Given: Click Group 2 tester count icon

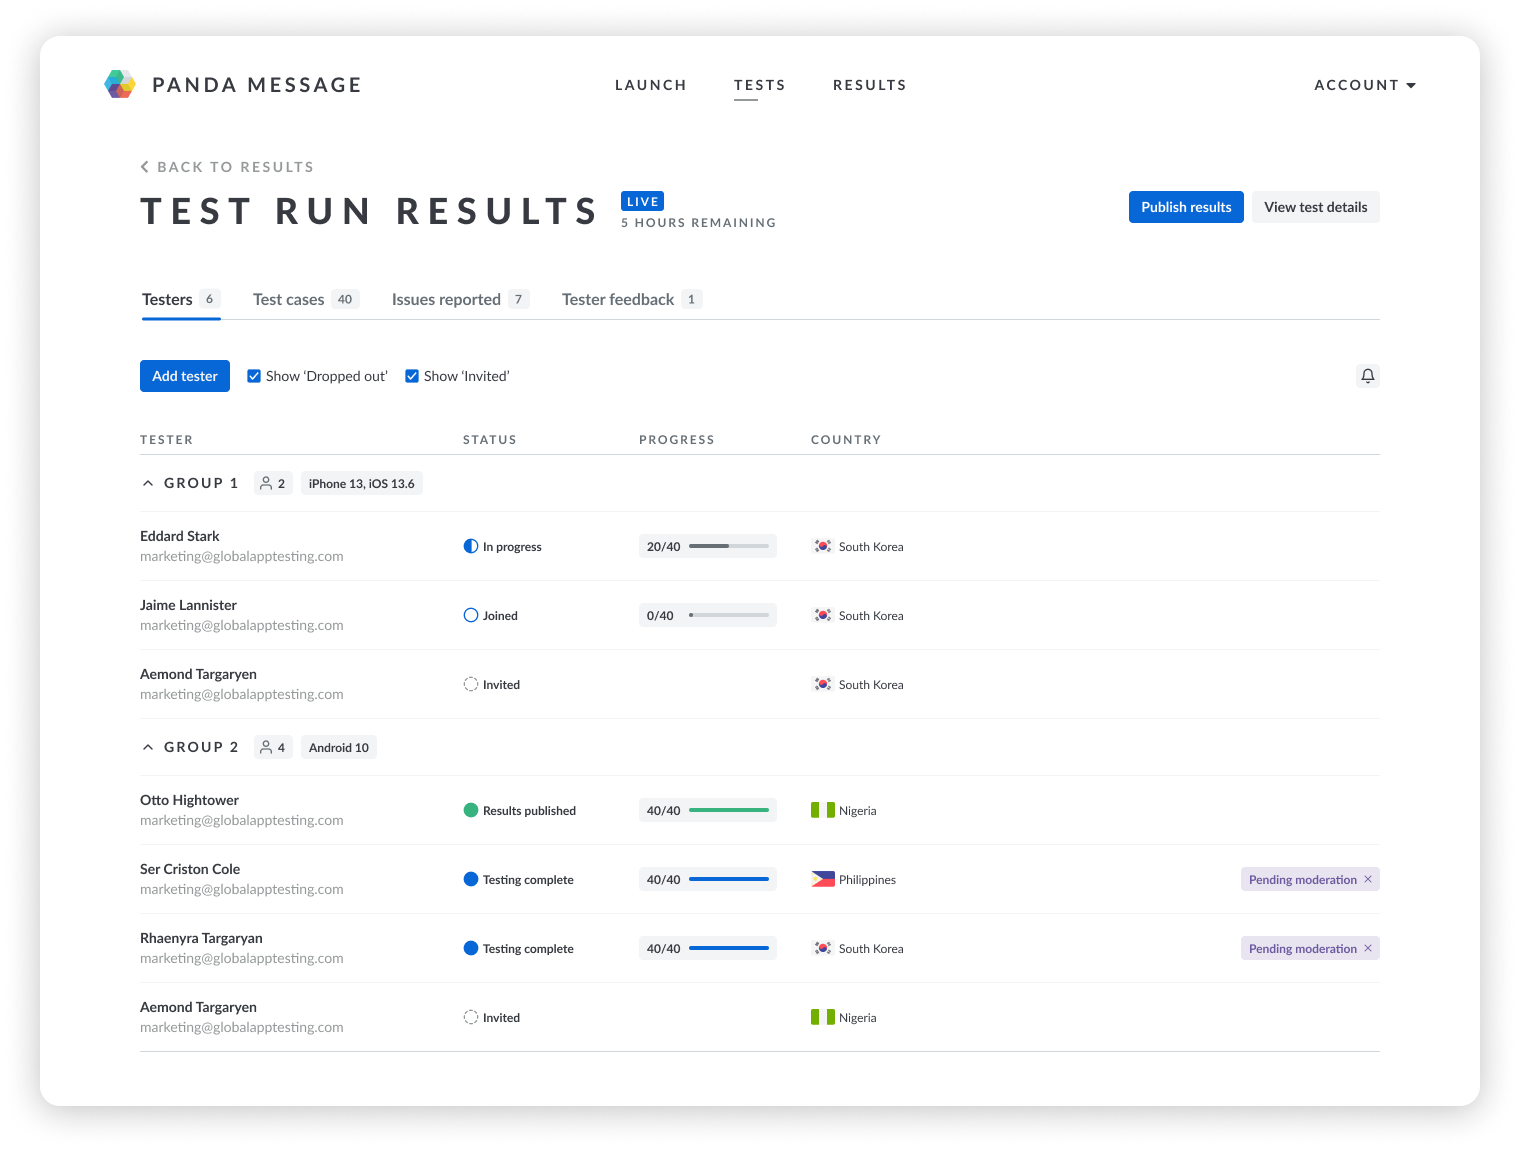Looking at the screenshot, I should click(x=266, y=747).
